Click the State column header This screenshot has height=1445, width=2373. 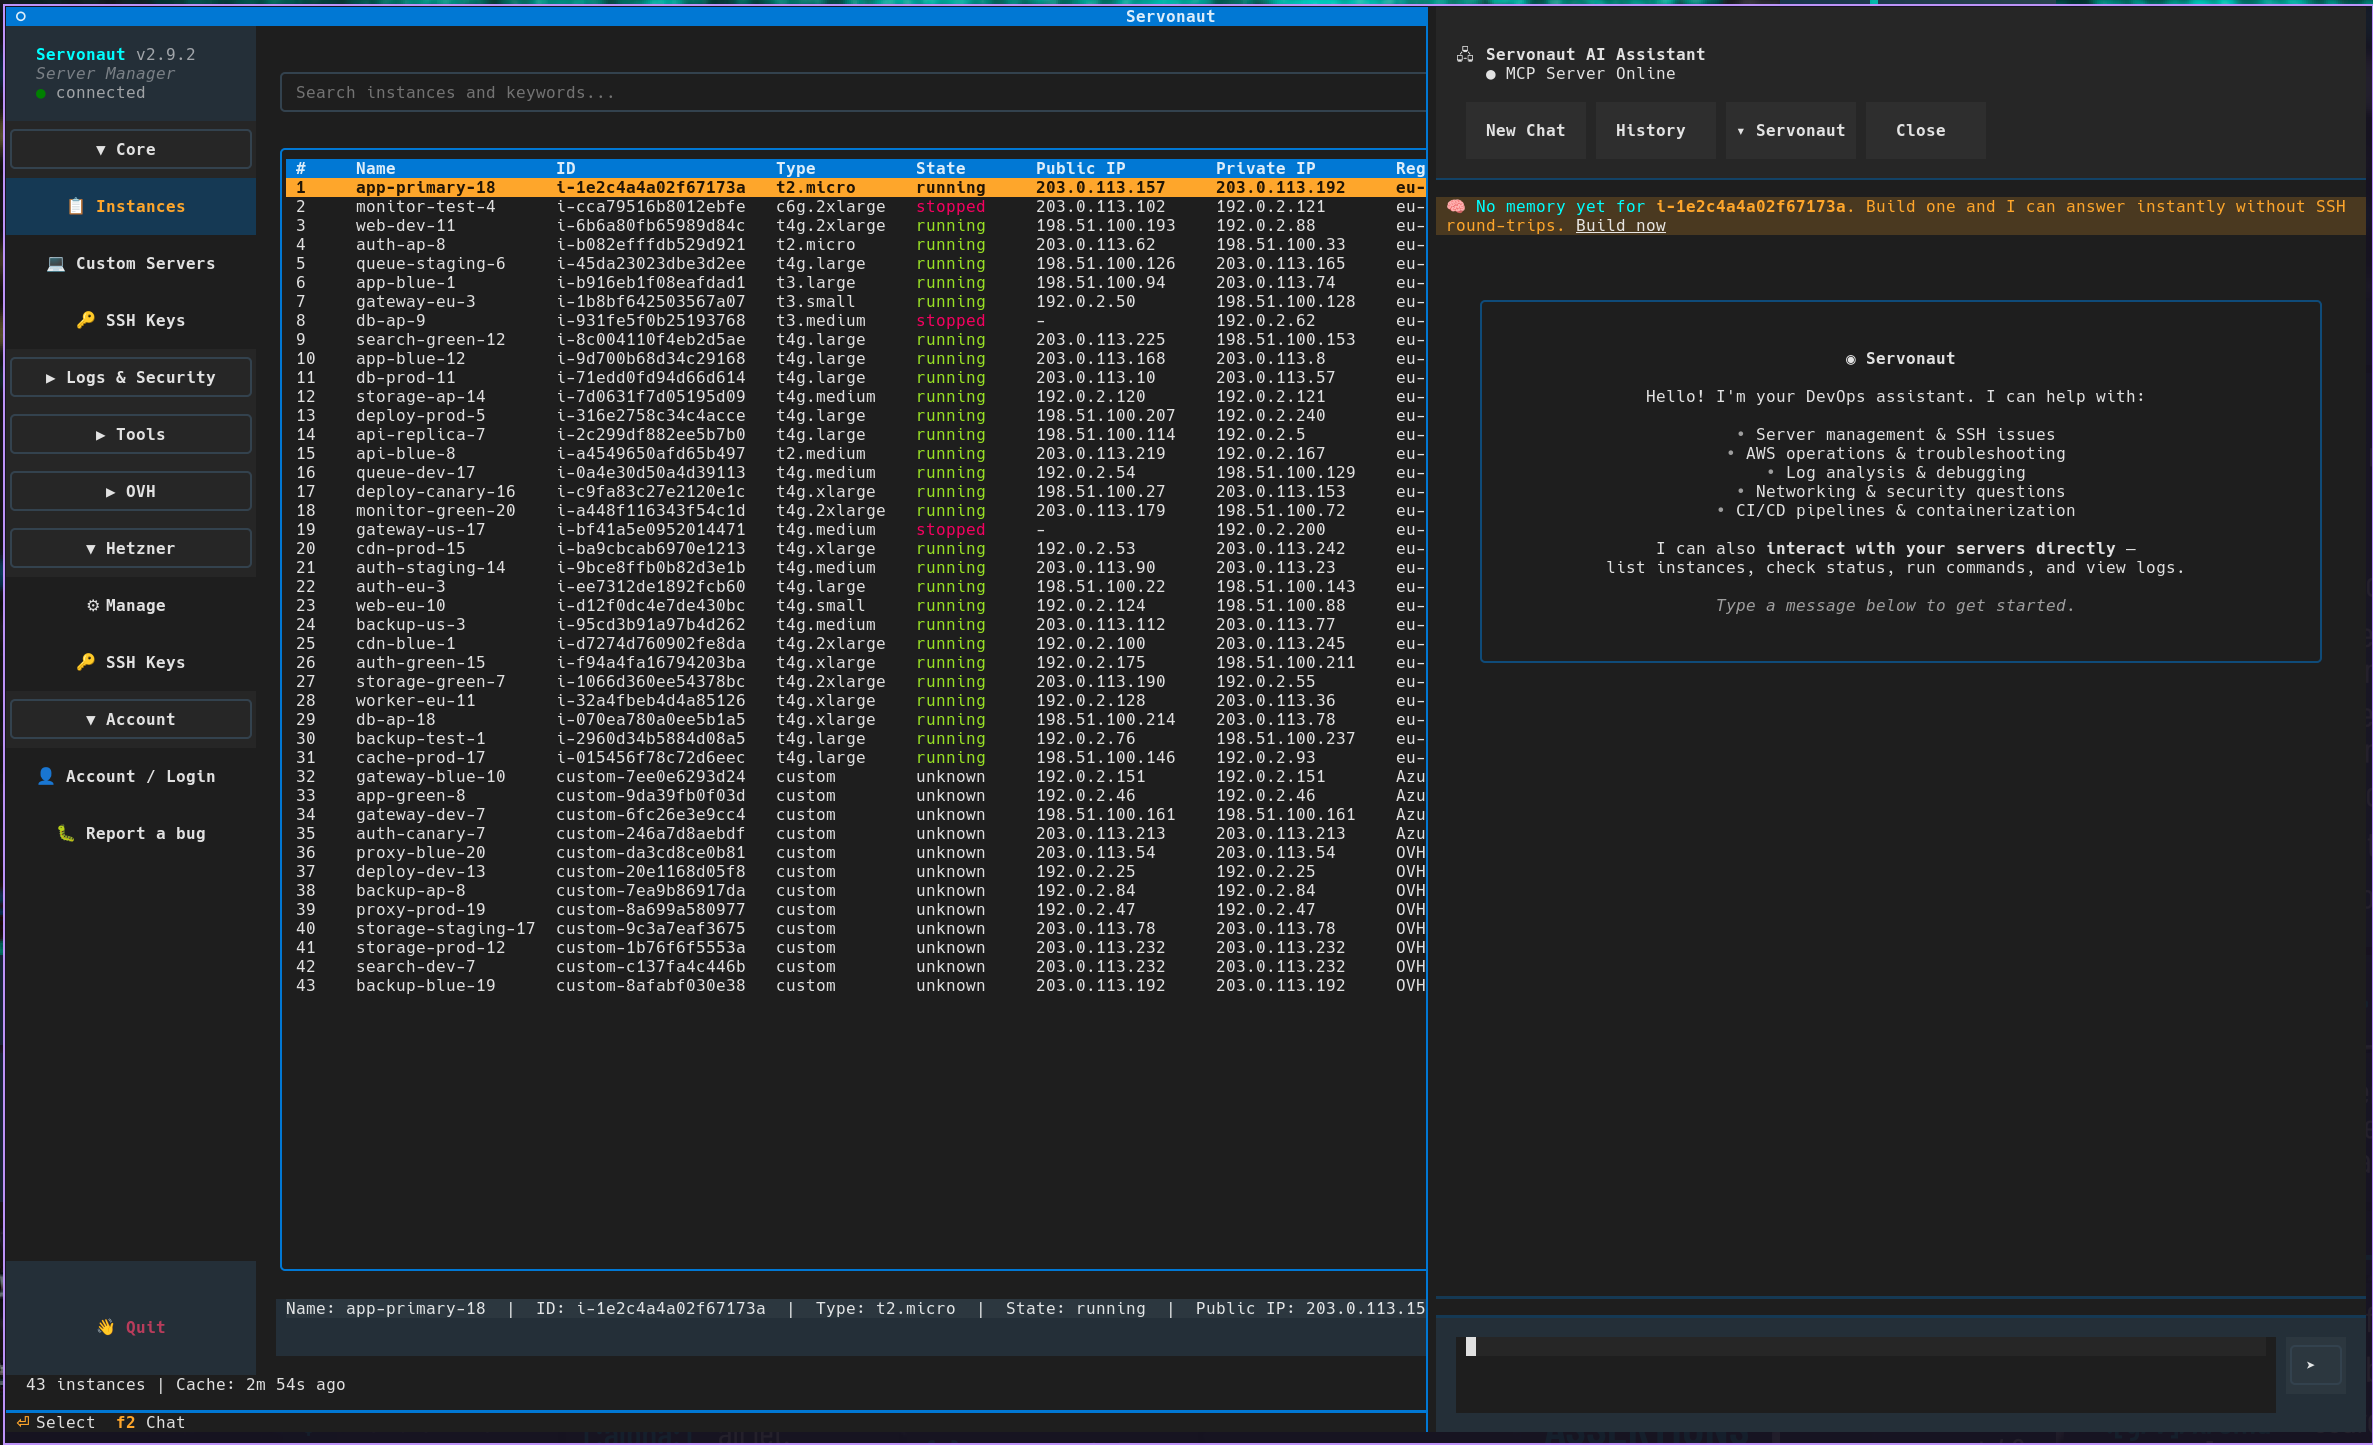(x=940, y=168)
